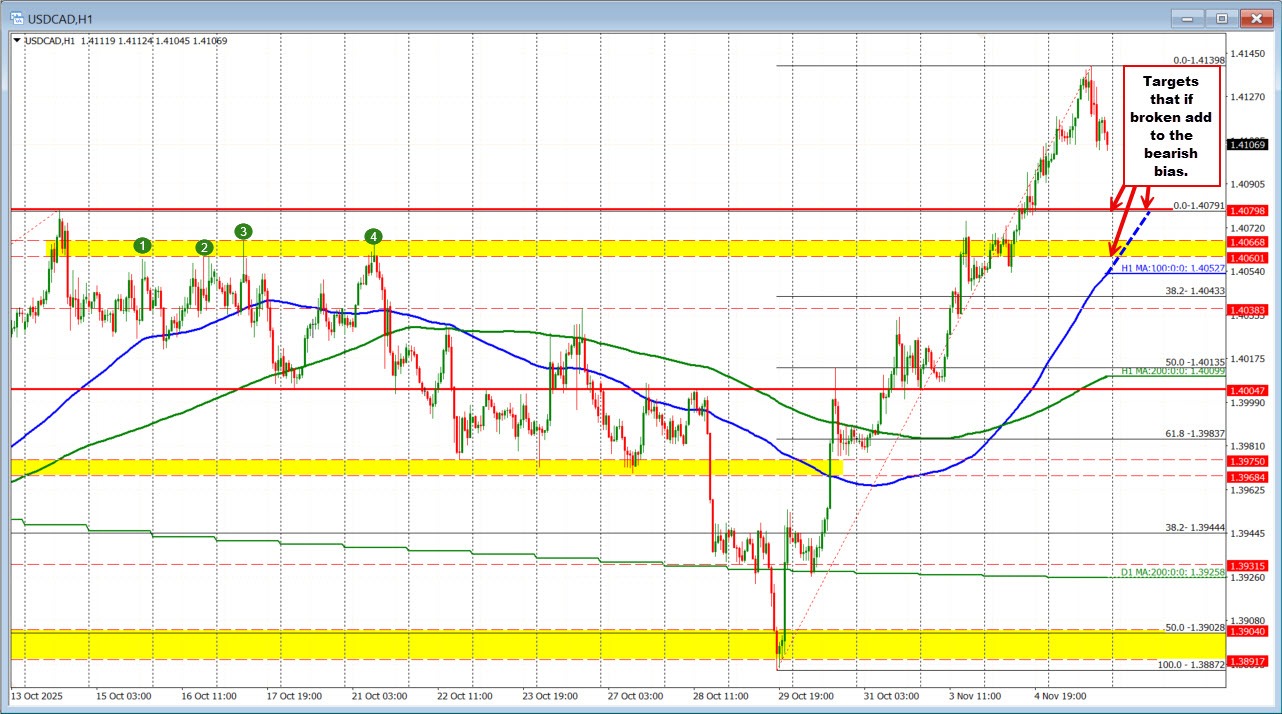1282x714 pixels.
Task: Expand the USDCAD,H1 quote dropdown triangle
Action: (17, 39)
